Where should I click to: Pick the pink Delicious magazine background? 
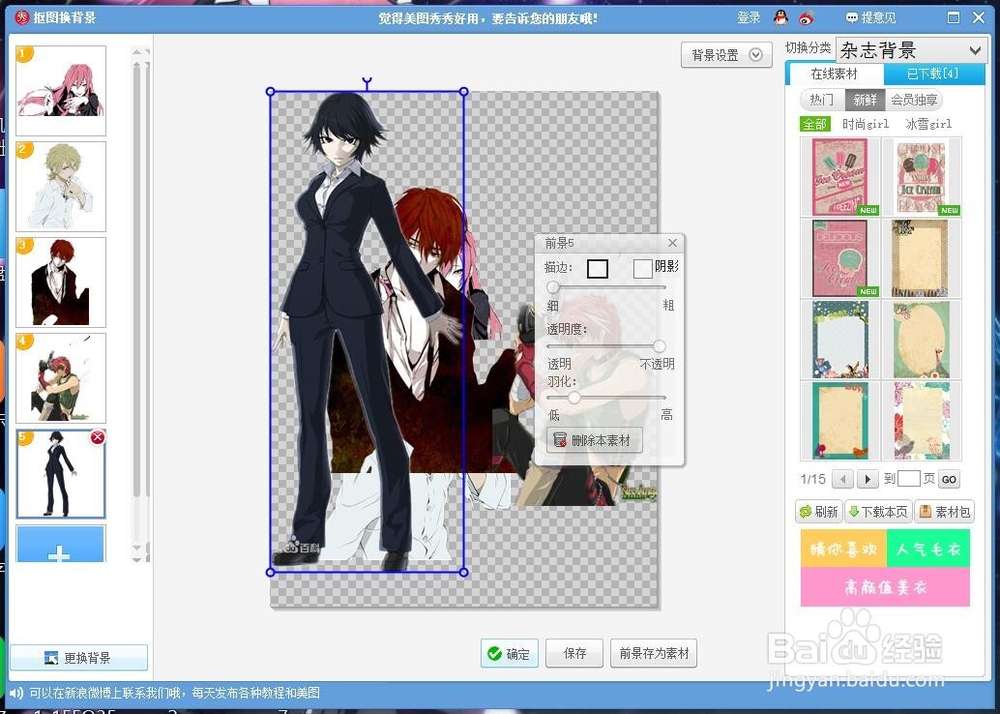tap(840, 258)
